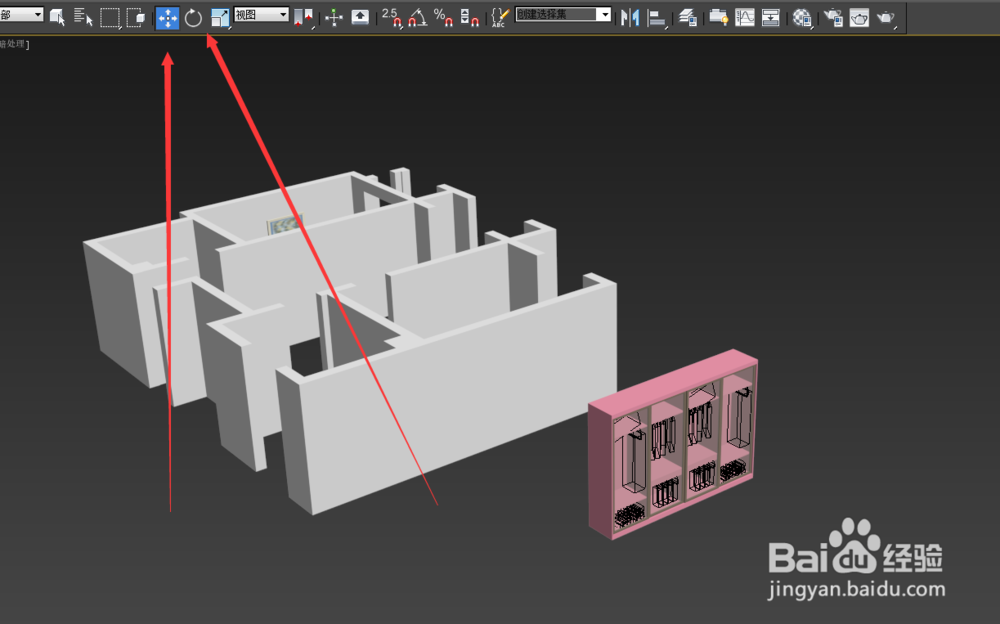Select the pink wardrobe model in the viewport

click(x=673, y=445)
